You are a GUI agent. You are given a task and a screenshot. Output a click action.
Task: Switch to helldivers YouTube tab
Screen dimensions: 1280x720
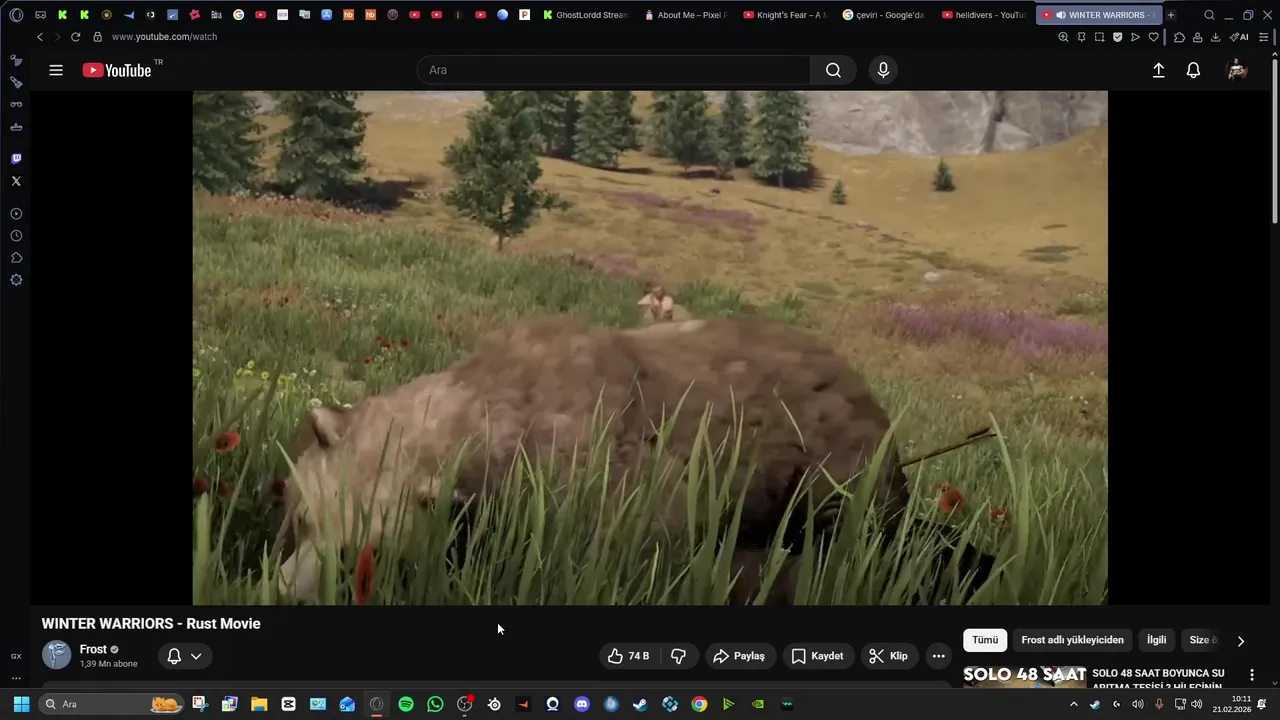coord(983,15)
